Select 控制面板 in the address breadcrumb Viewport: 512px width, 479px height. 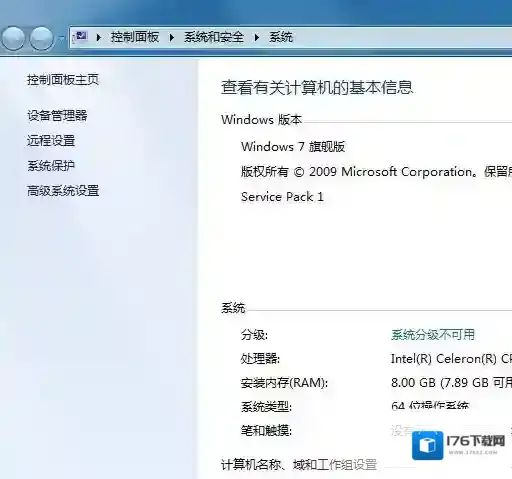coord(135,37)
